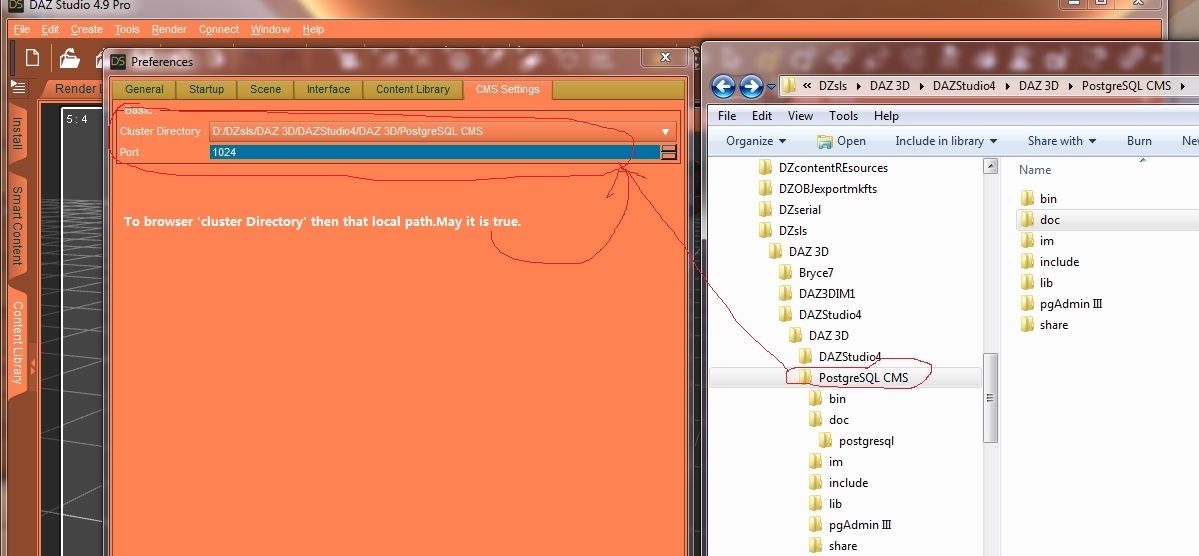1199x556 pixels.
Task: Click the New file icon in DAZ Studio toolbar
Action: pyautogui.click(x=32, y=57)
